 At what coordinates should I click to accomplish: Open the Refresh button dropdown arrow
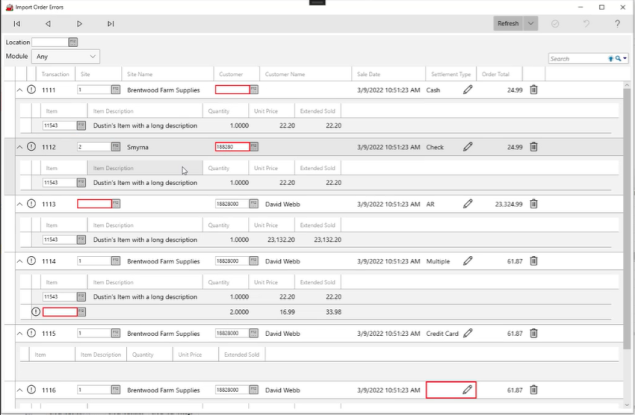pyautogui.click(x=531, y=23)
